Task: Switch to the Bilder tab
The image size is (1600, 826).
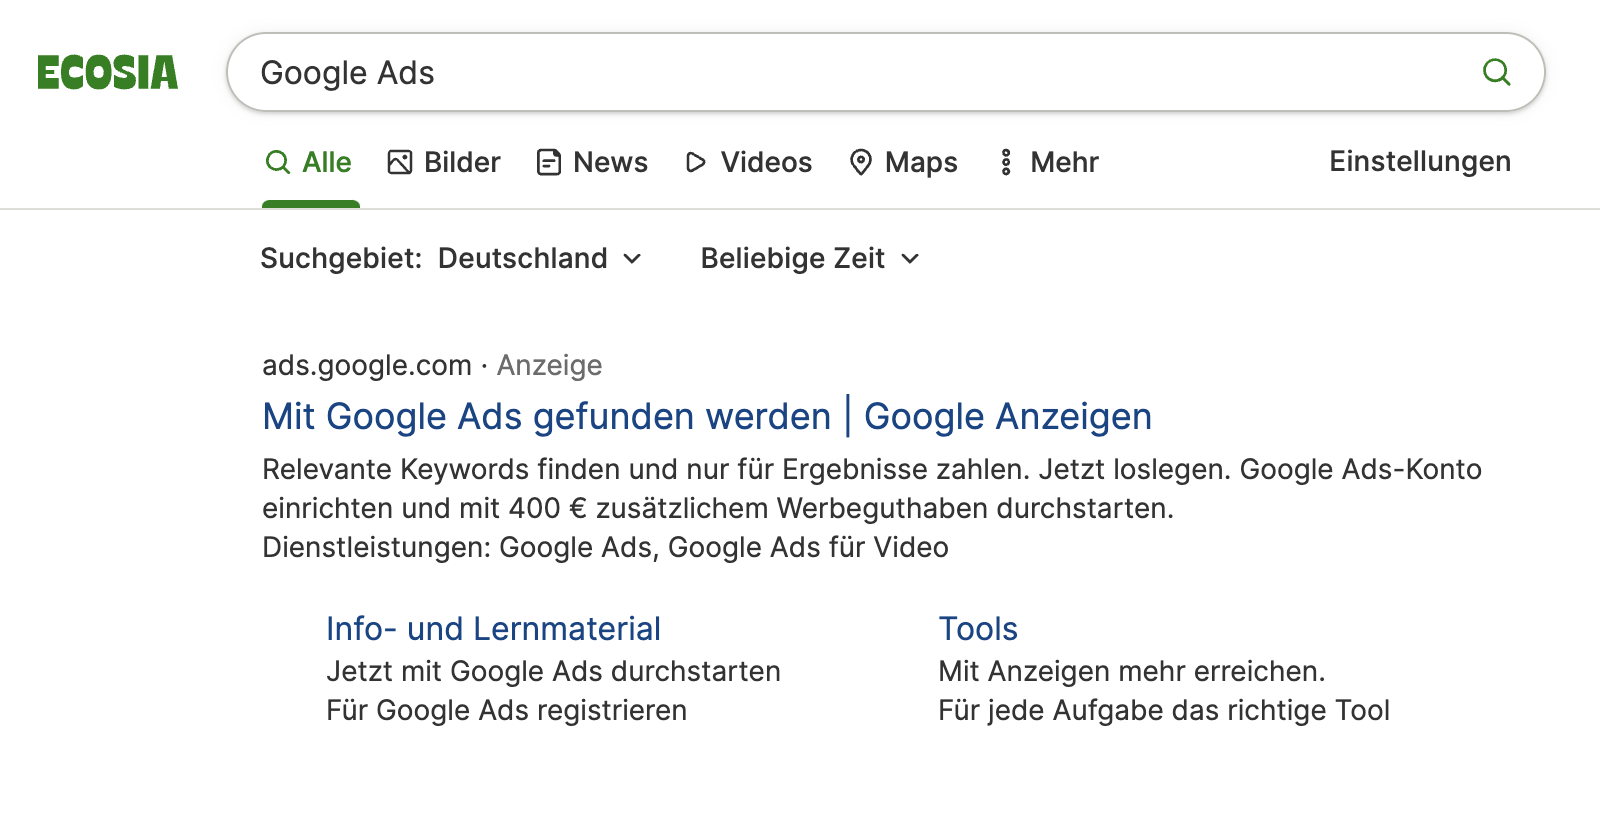Action: point(444,162)
